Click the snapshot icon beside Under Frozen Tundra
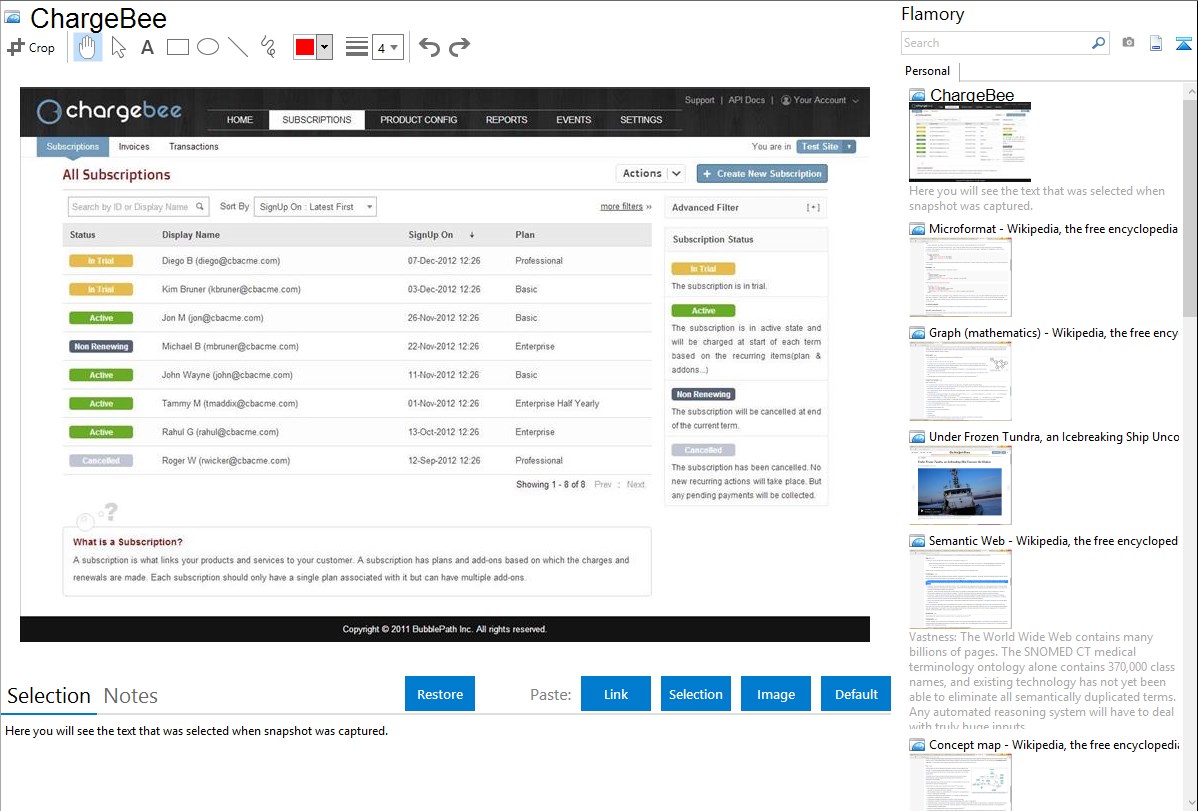Screen dimensions: 1198x811 (x=917, y=436)
